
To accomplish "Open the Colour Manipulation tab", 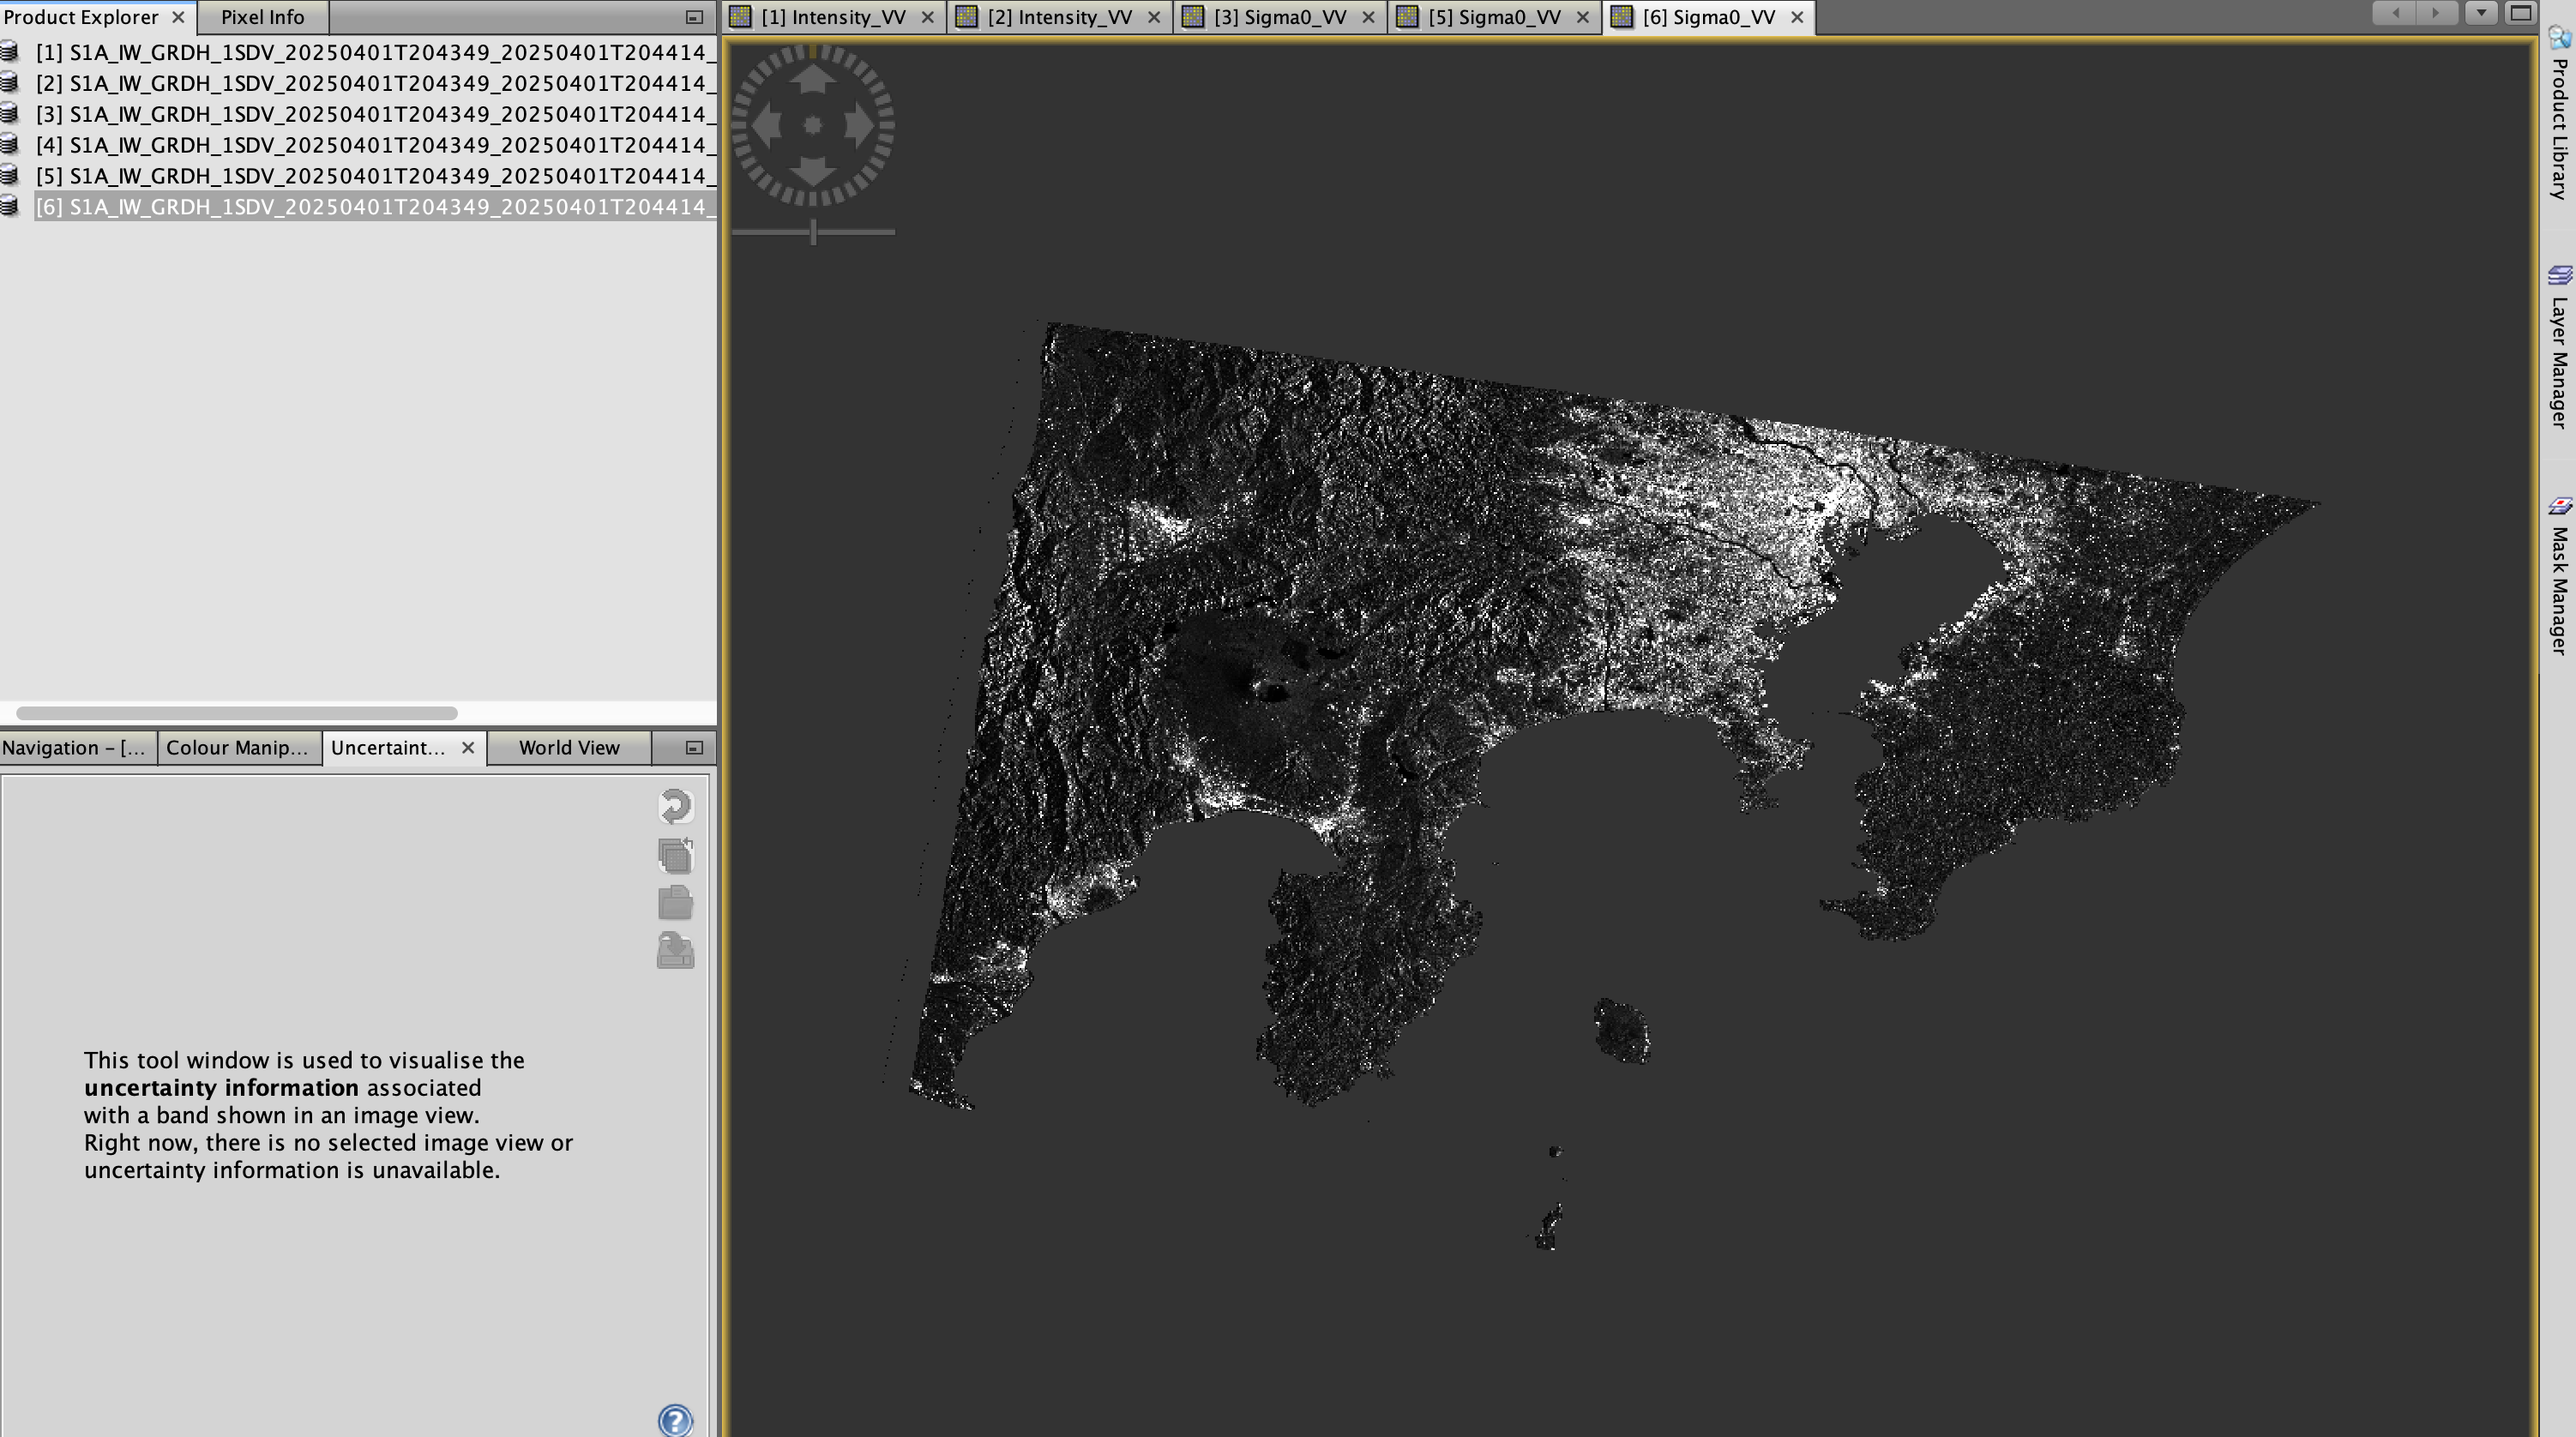I will click(237, 748).
